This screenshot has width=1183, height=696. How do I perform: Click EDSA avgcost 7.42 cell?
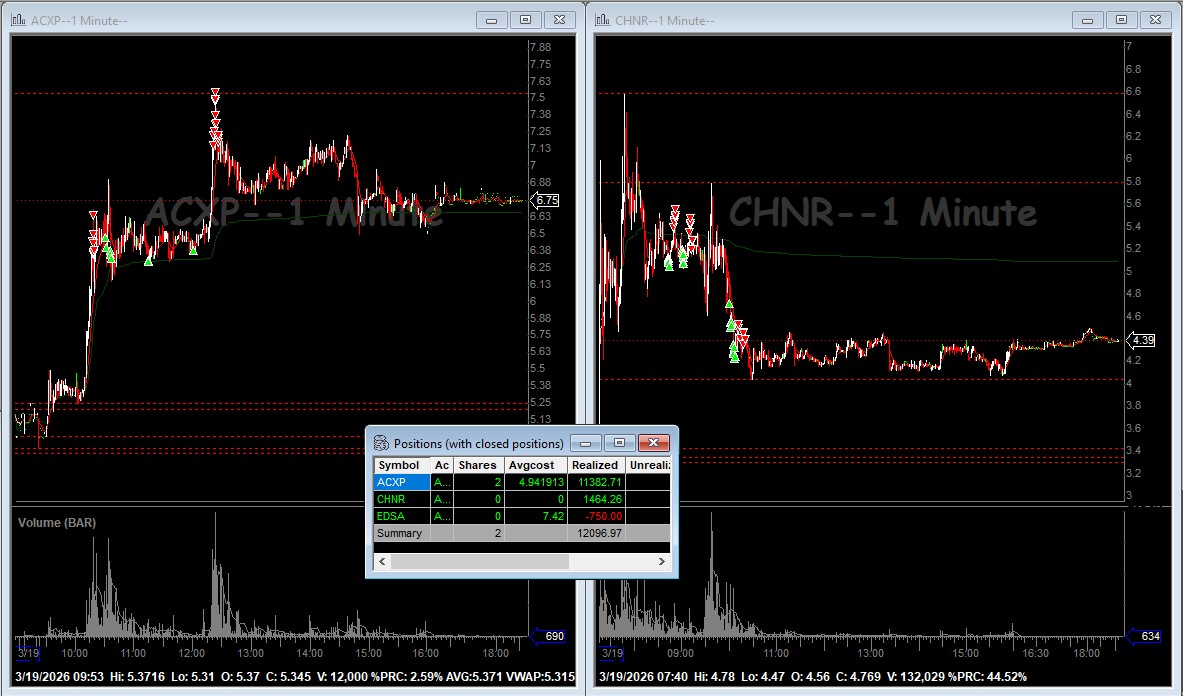tap(535, 516)
